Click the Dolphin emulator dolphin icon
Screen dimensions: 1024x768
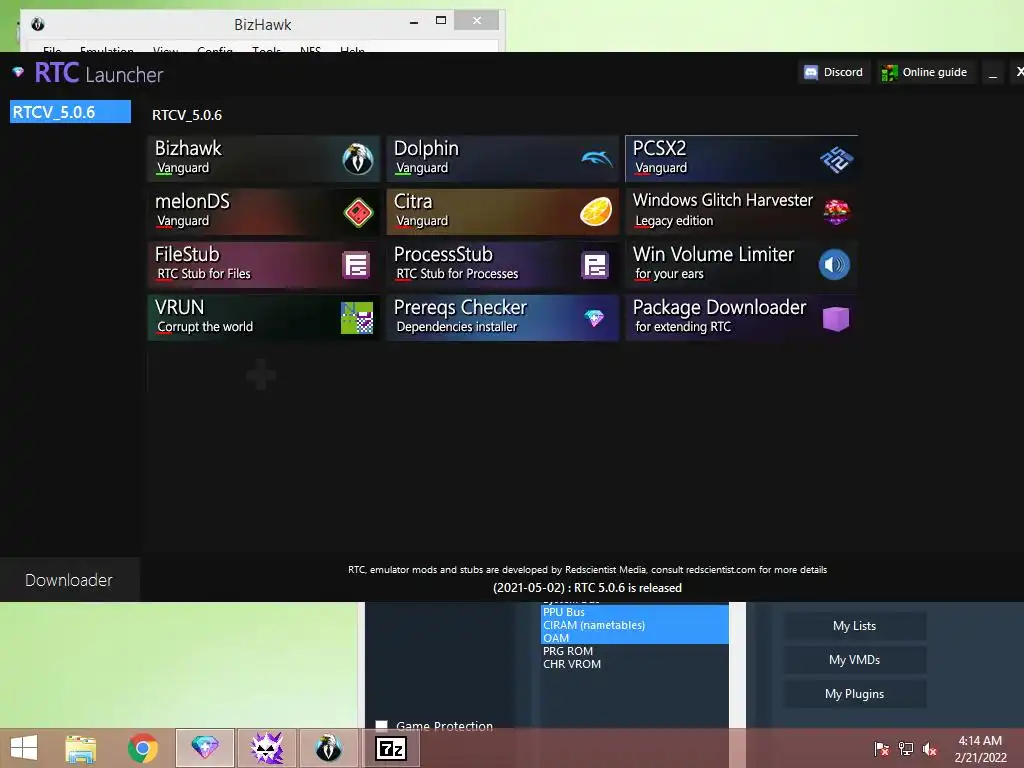pyautogui.click(x=596, y=159)
